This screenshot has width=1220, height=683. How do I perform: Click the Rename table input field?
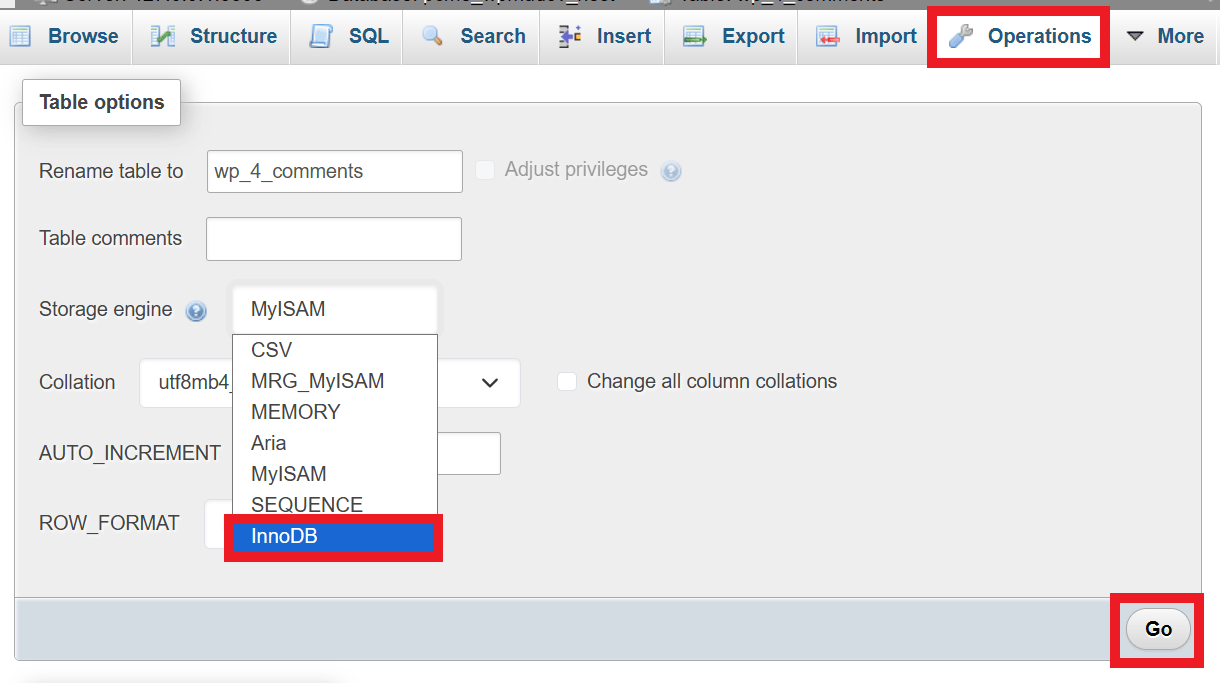[334, 171]
